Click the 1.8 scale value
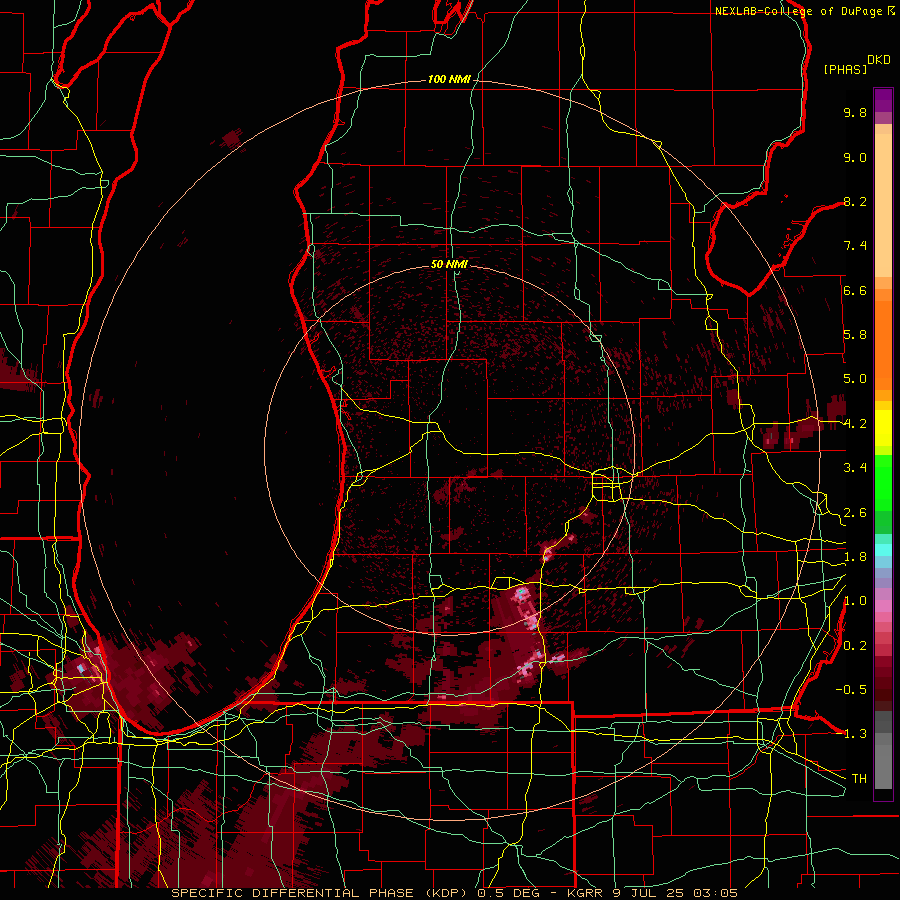The width and height of the screenshot is (900, 900). pos(855,557)
